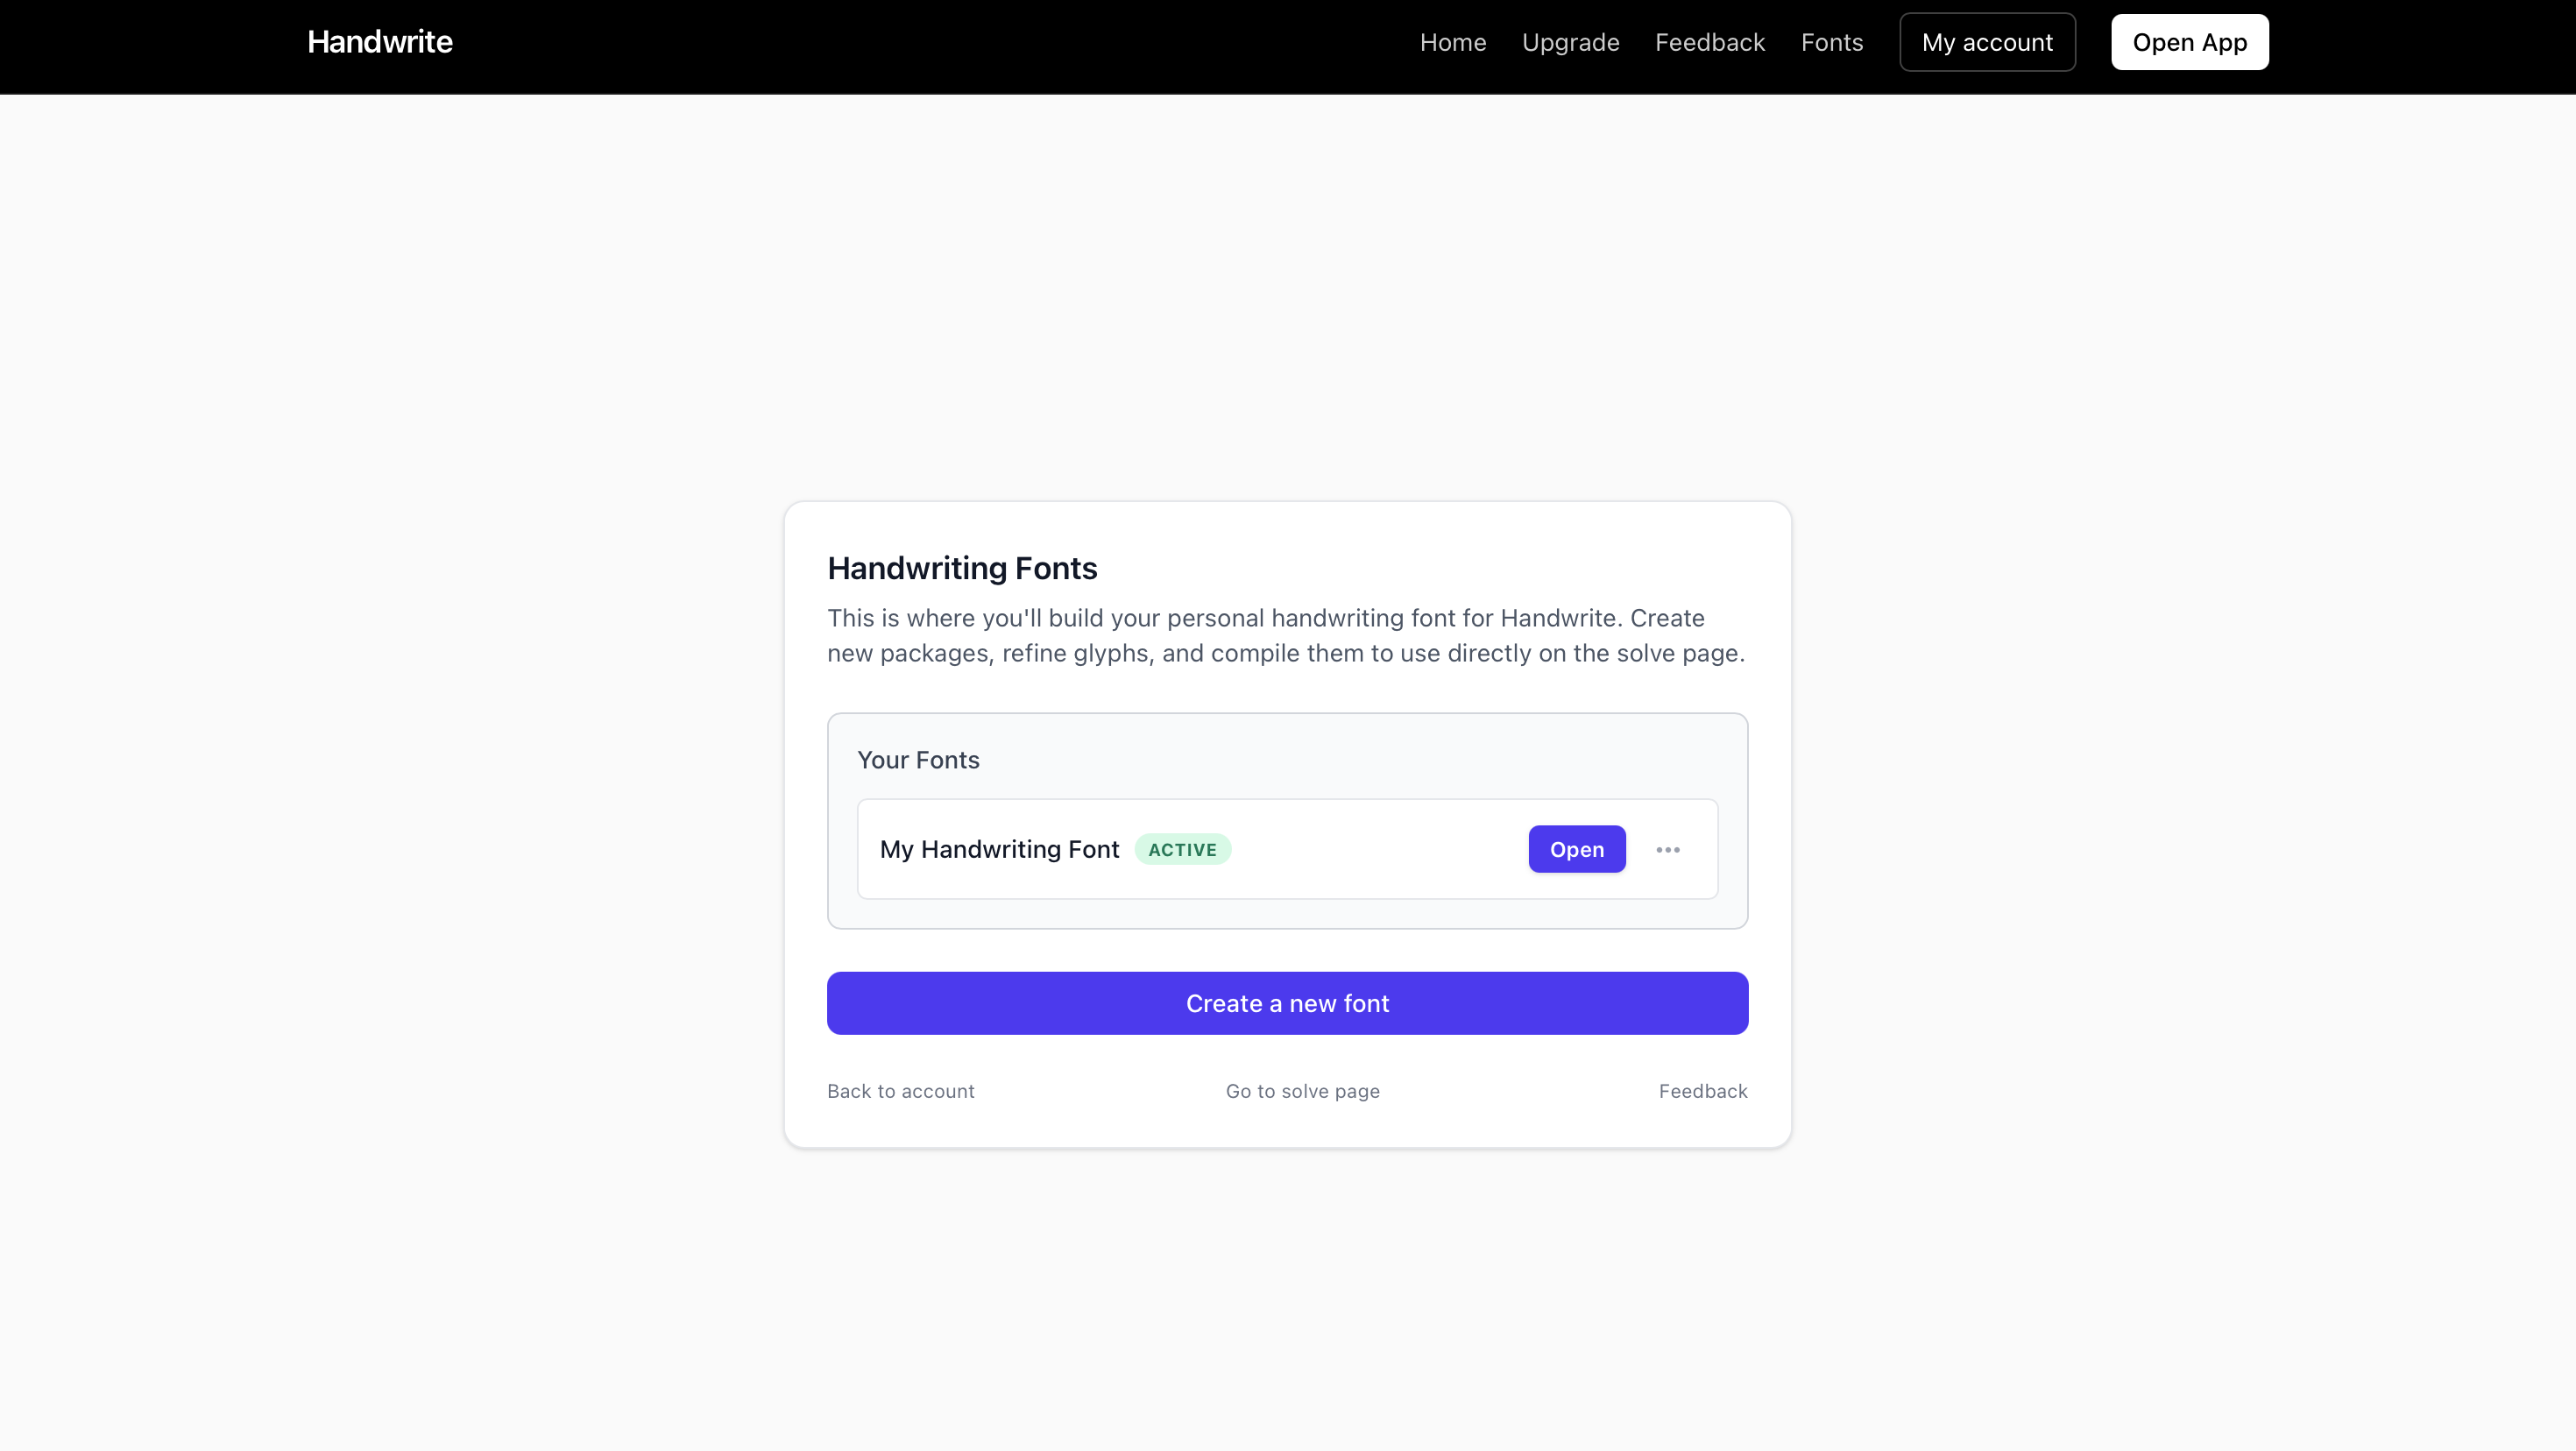
Task: Open My Handwriting Font with Open button
Action: (x=1577, y=849)
